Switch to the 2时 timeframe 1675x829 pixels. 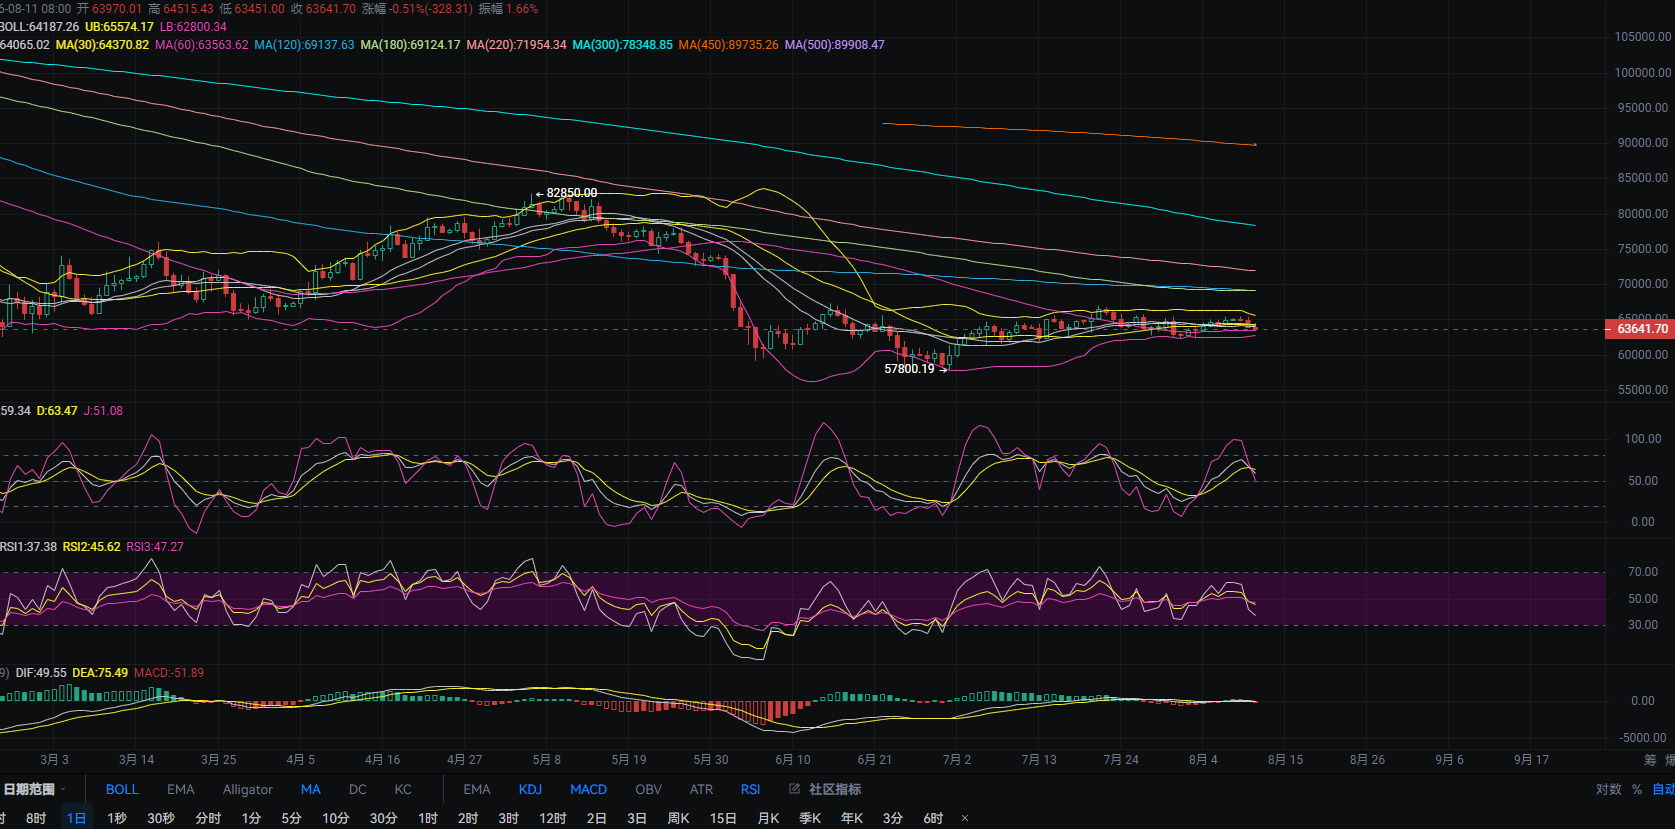click(468, 818)
